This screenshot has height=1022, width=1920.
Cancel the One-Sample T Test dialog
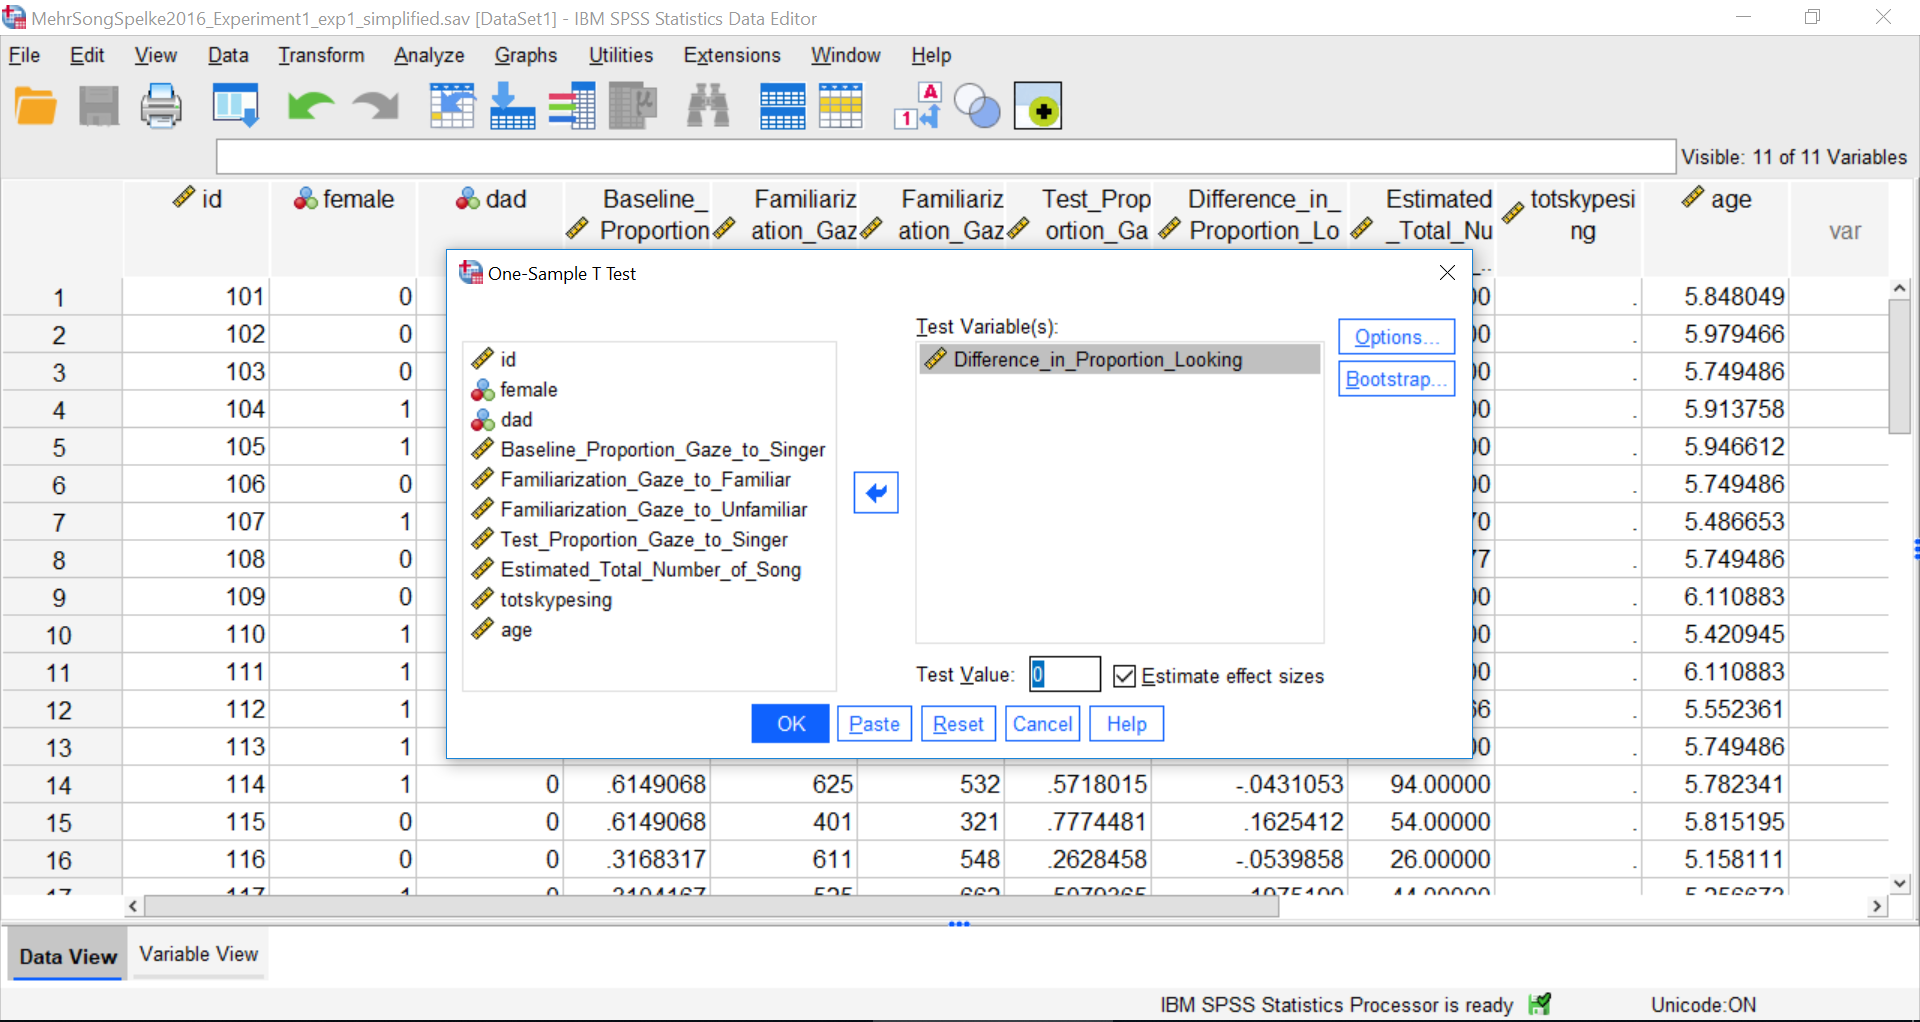pos(1042,724)
